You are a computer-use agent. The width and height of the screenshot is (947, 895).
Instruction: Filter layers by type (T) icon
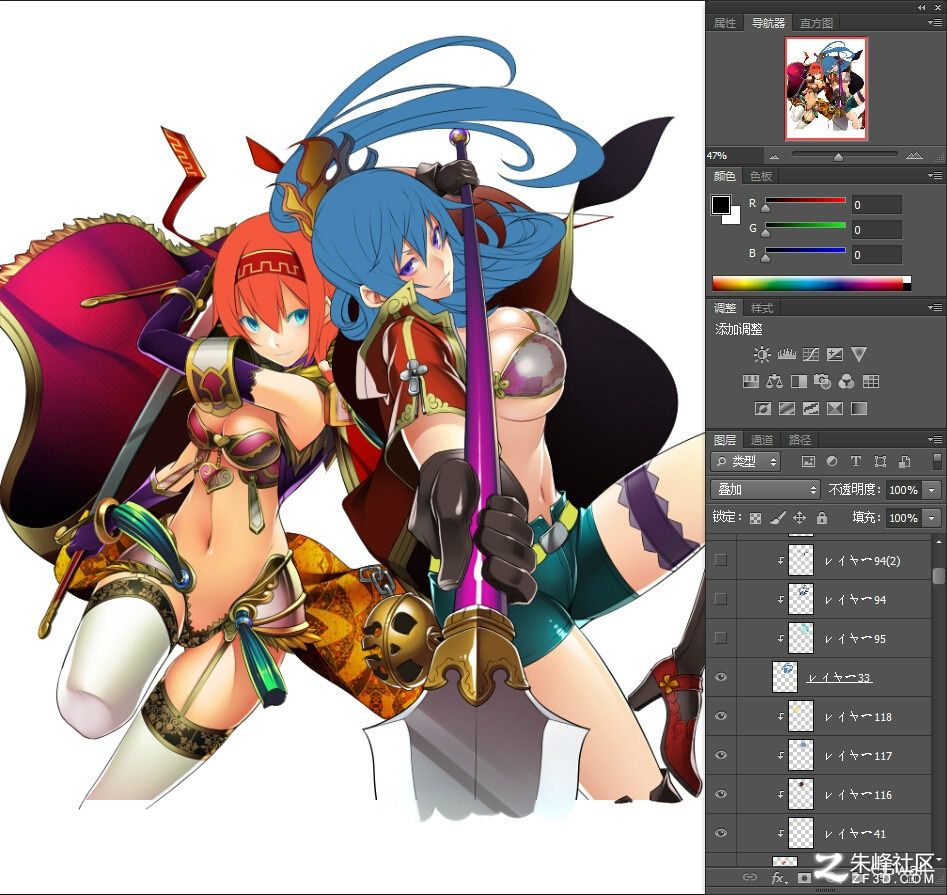[x=856, y=462]
